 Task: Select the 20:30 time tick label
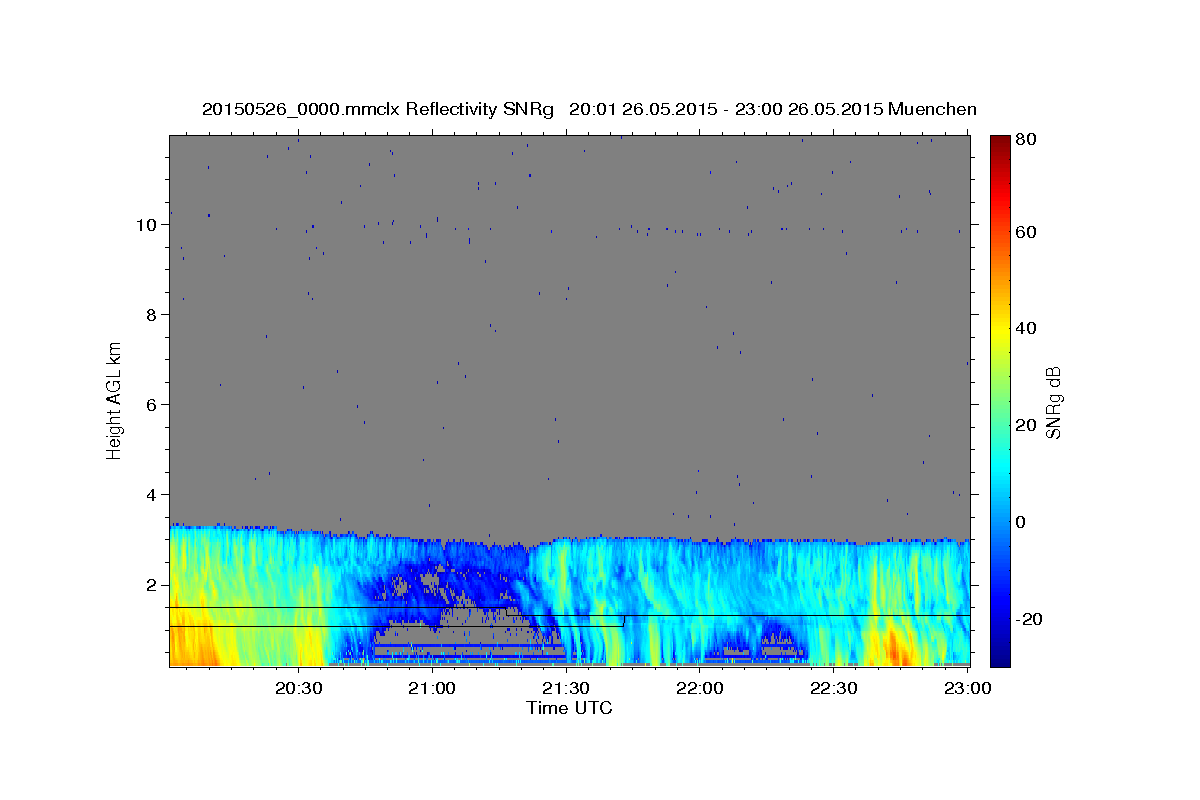(299, 688)
